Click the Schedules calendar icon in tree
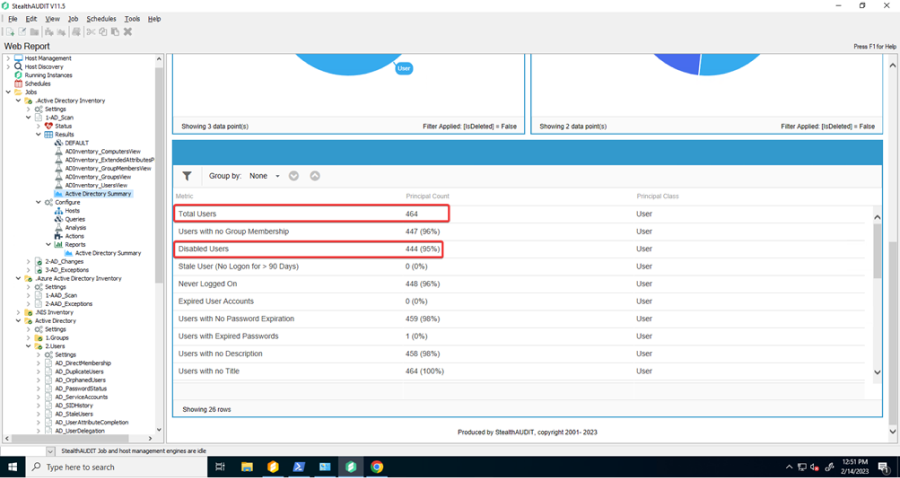 coord(18,84)
